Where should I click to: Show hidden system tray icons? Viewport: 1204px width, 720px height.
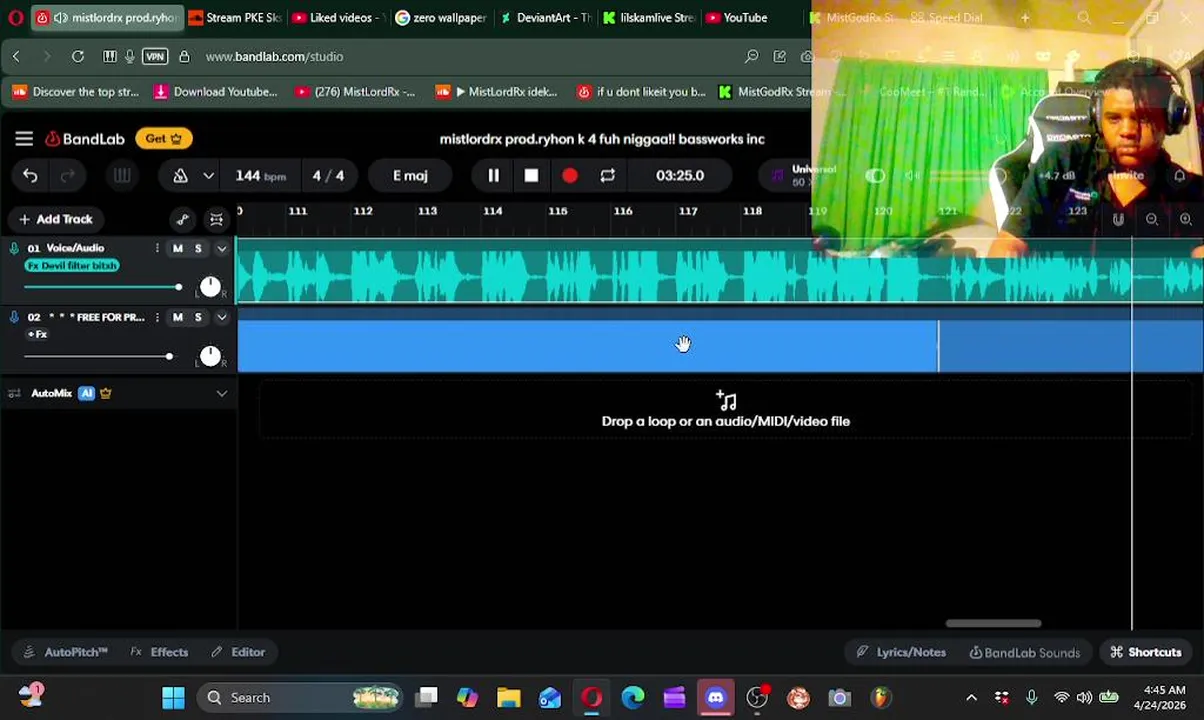coord(971,698)
